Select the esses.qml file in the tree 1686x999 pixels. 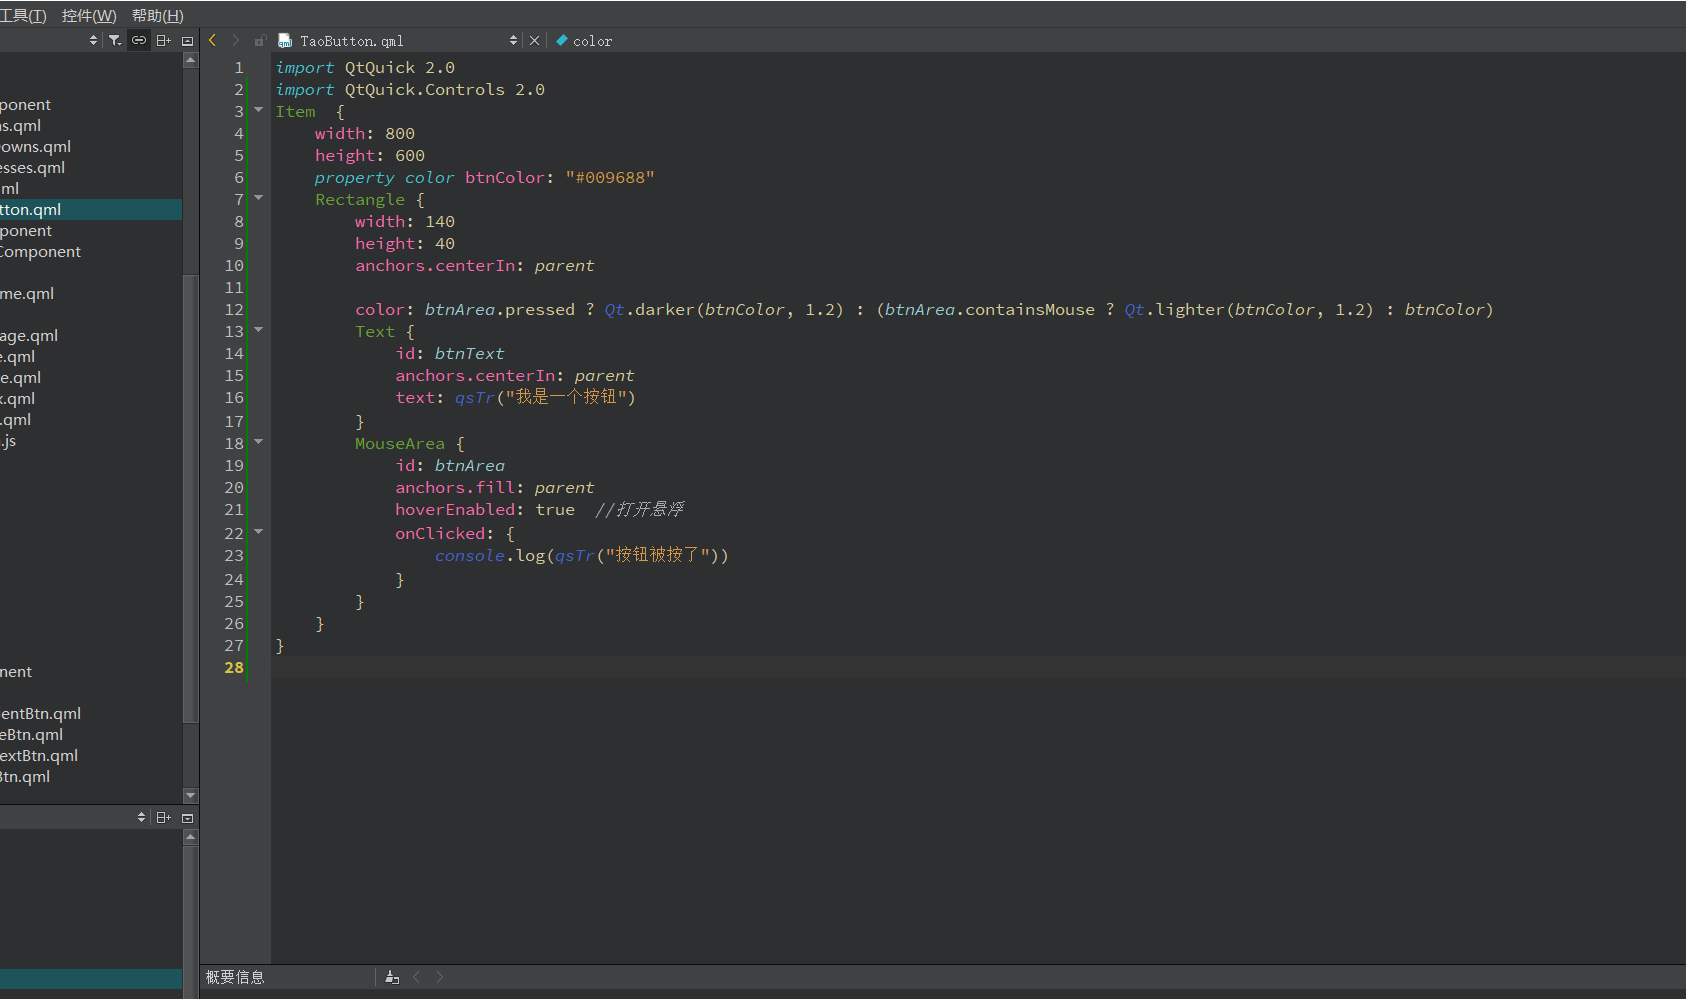[x=32, y=167]
